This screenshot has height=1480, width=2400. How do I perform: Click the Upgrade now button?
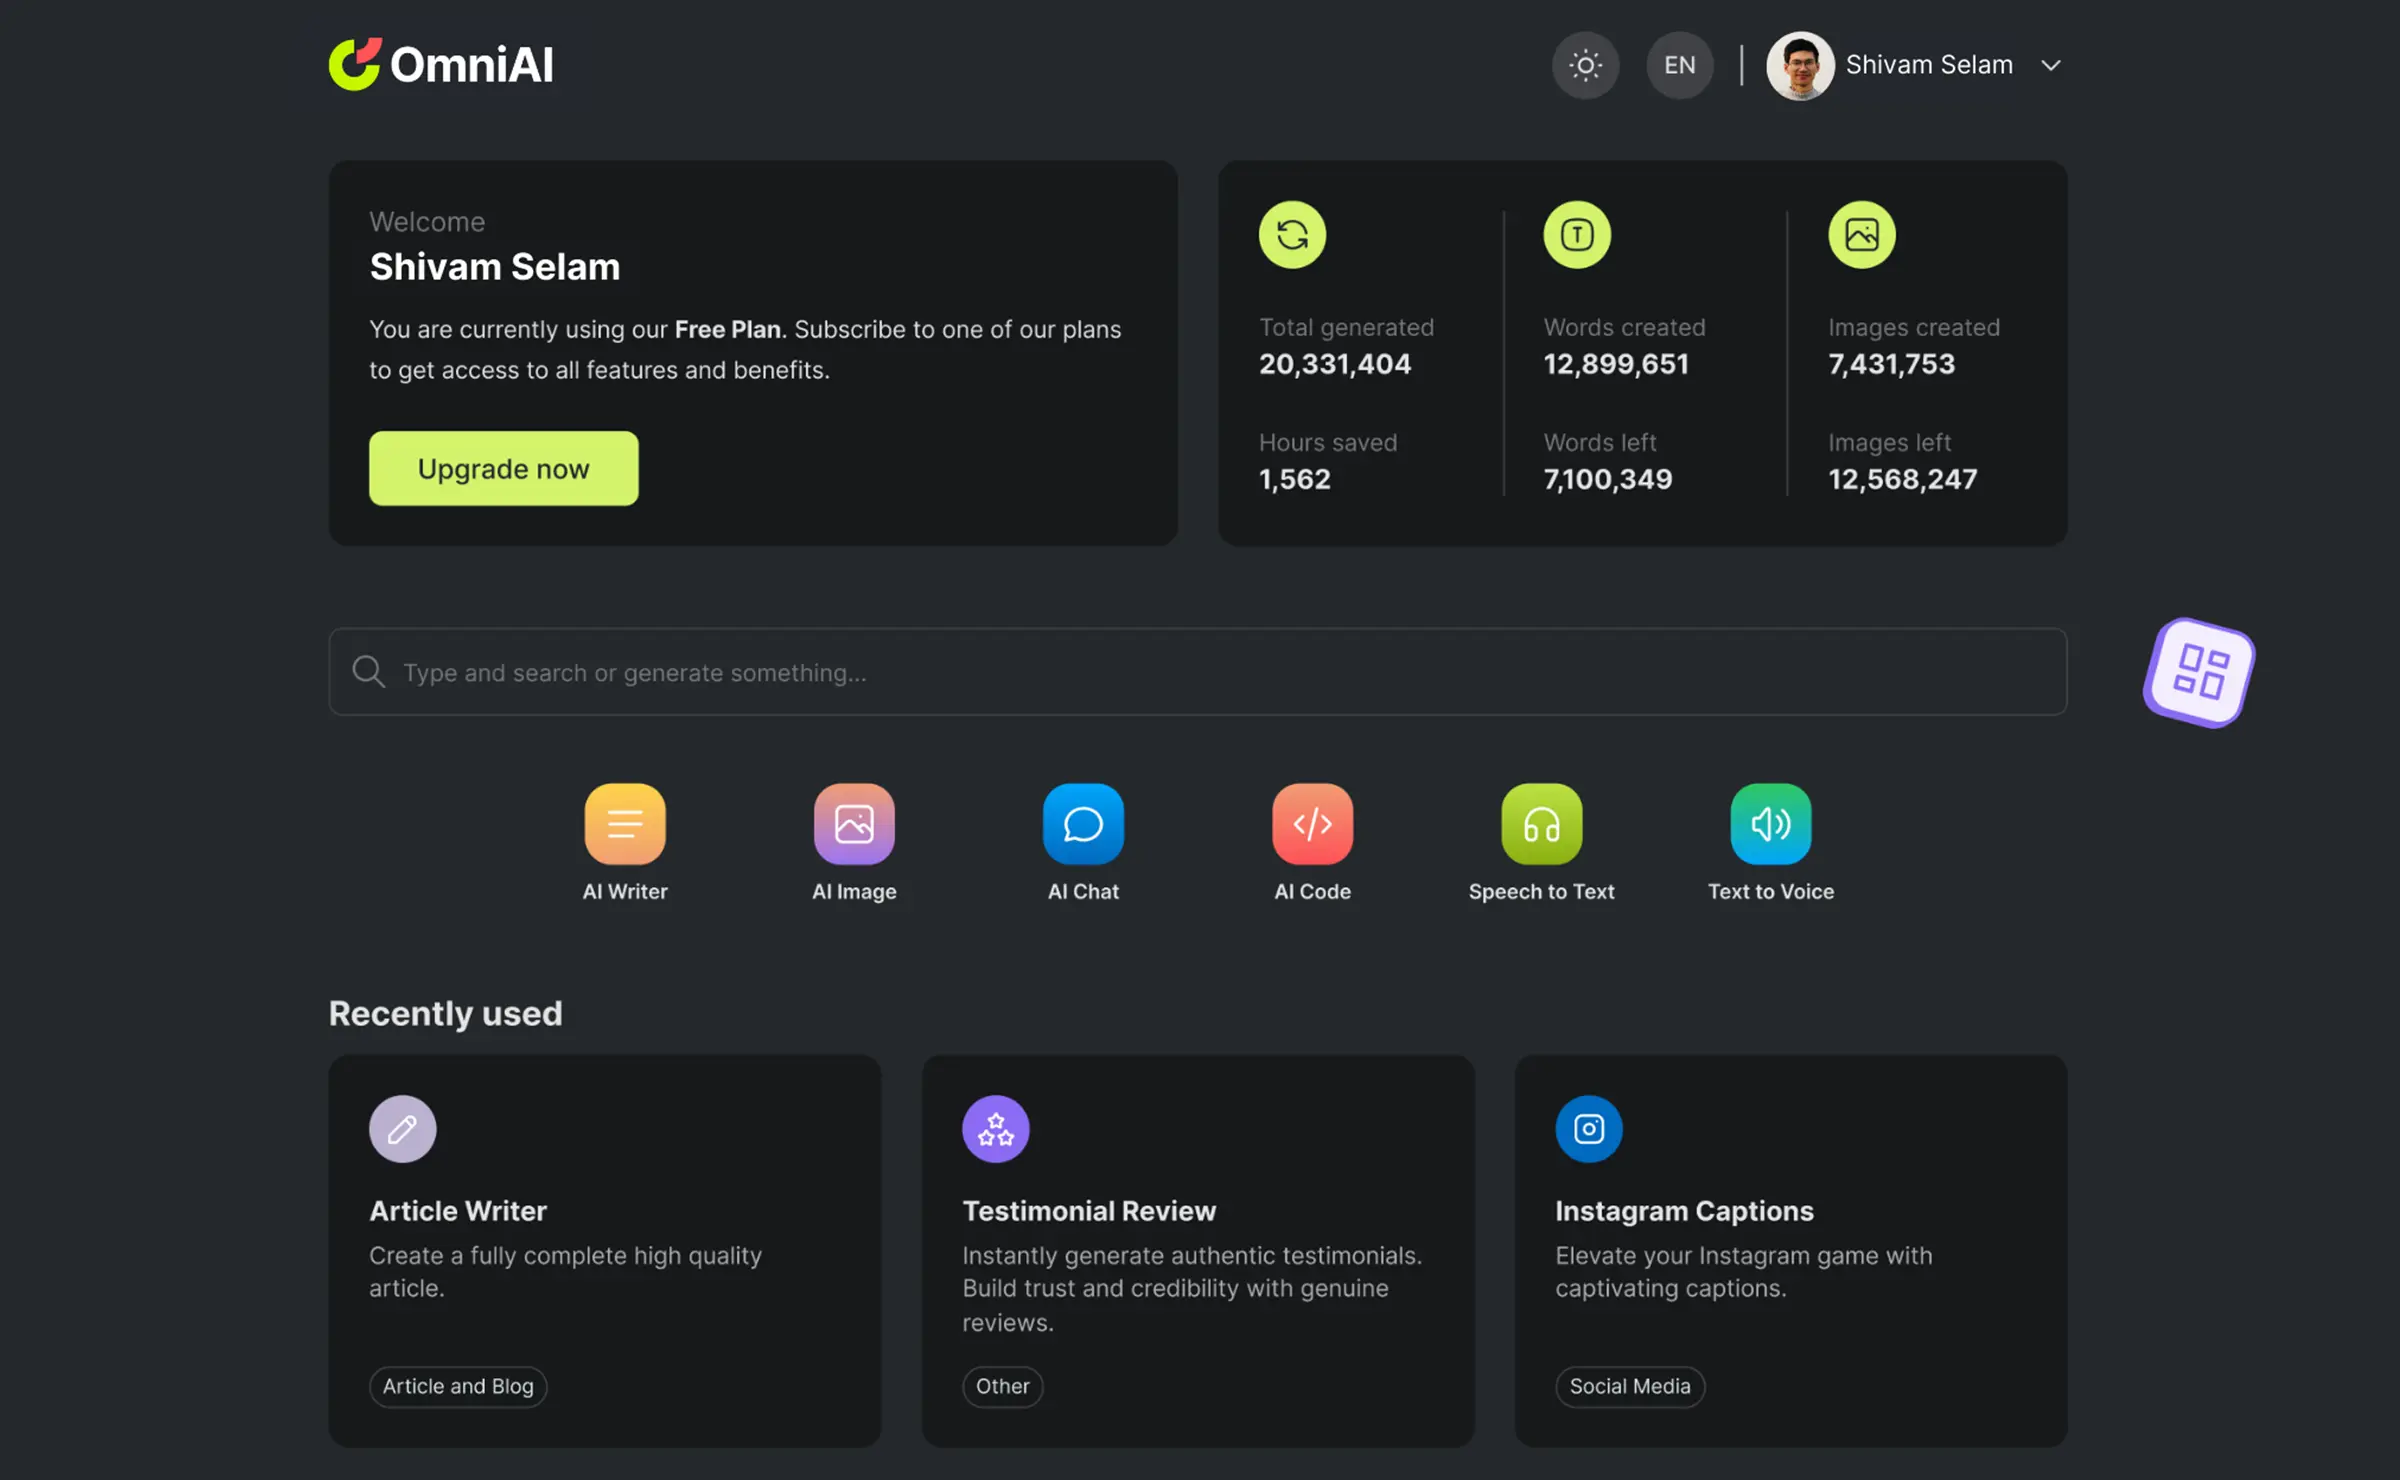pyautogui.click(x=503, y=468)
